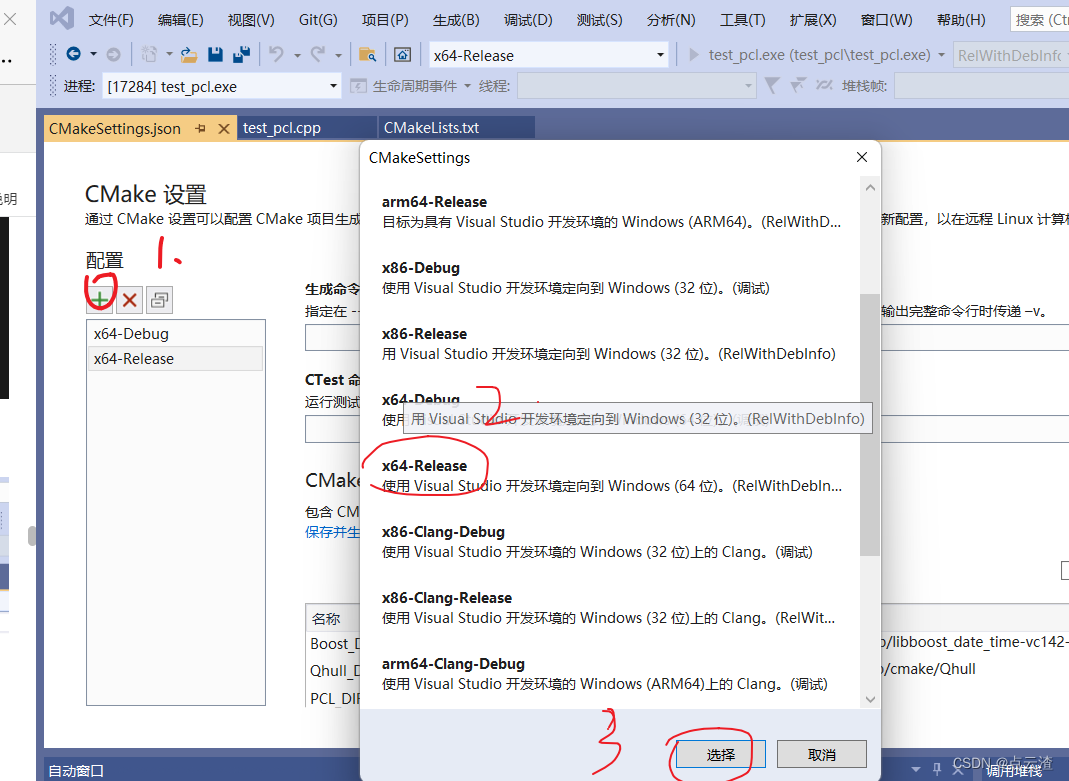Screen dimensions: 1069x781
Task: Click the flagged threads filter icon
Action: [798, 86]
